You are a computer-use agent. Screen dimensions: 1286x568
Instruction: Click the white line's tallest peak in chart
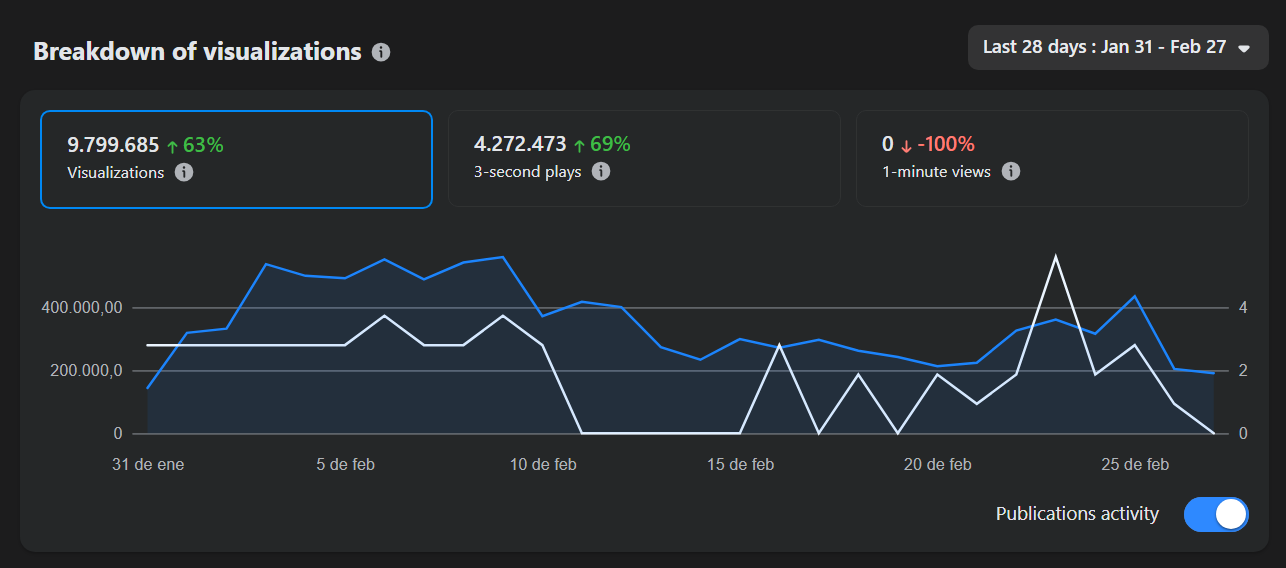pyautogui.click(x=1055, y=257)
